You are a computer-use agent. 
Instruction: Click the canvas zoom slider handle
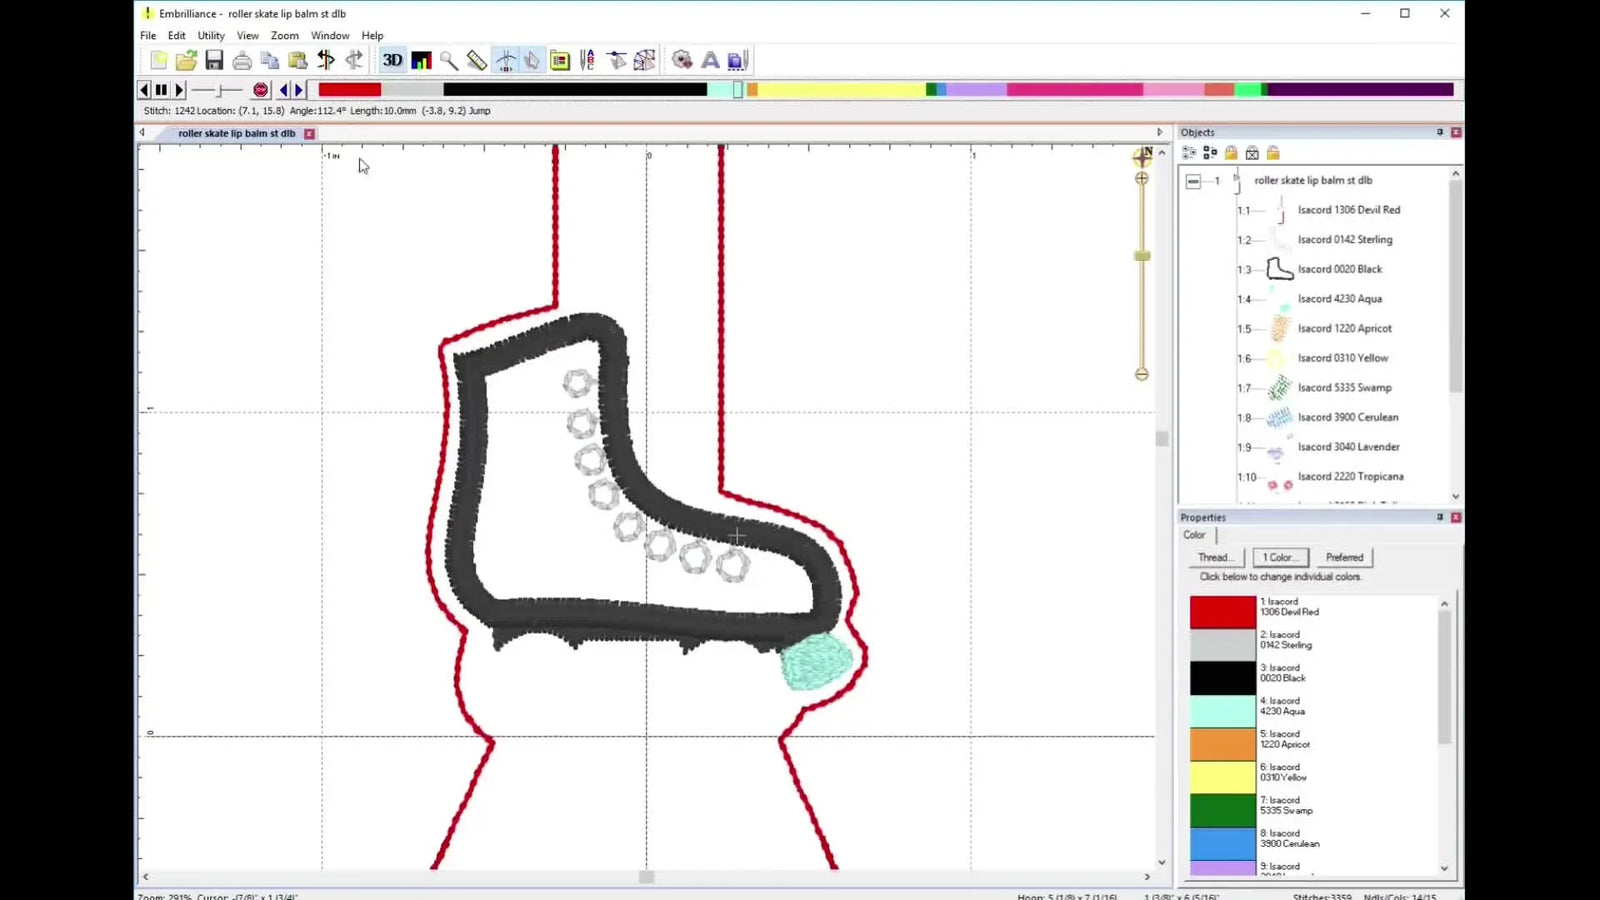coord(1142,256)
